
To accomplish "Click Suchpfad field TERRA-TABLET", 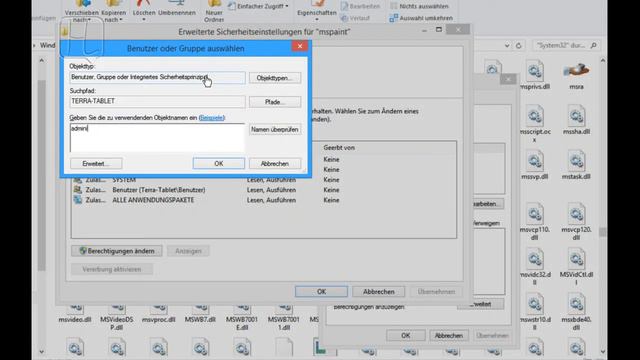I will tap(157, 101).
